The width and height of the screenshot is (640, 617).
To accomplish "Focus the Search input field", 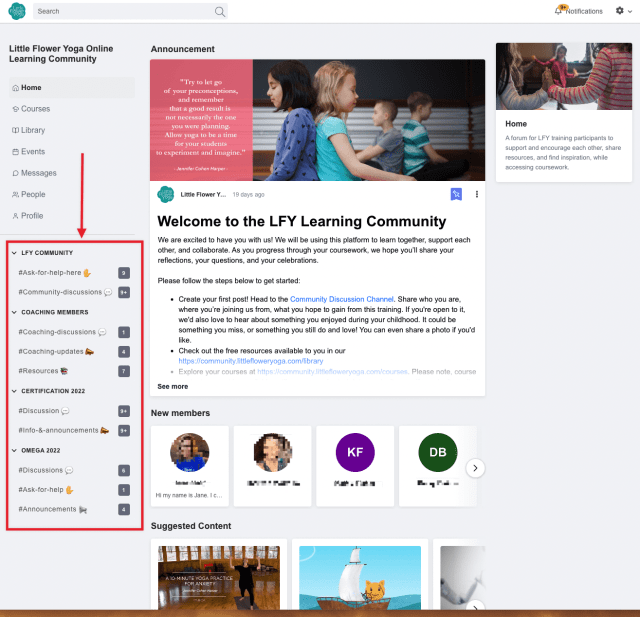I will point(130,11).
